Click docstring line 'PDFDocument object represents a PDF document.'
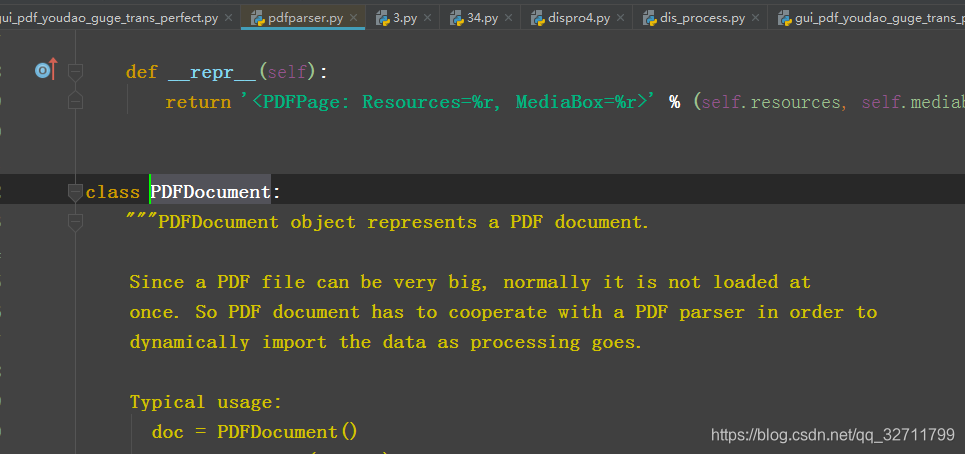Screen dimensions: 965x454 387,222
